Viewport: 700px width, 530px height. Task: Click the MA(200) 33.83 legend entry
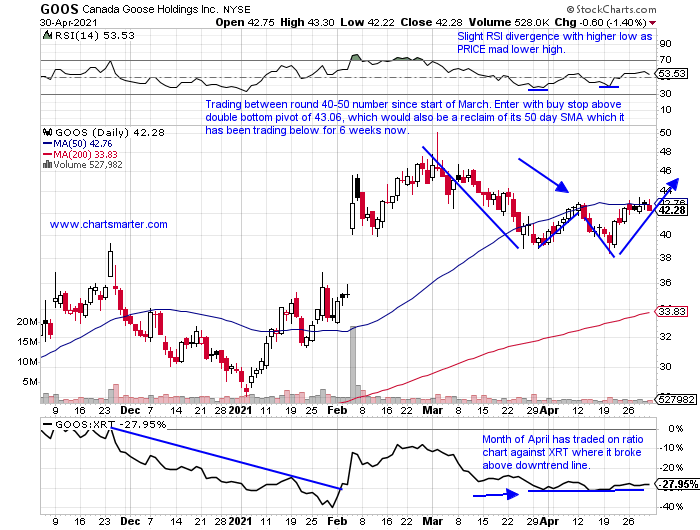coord(80,154)
